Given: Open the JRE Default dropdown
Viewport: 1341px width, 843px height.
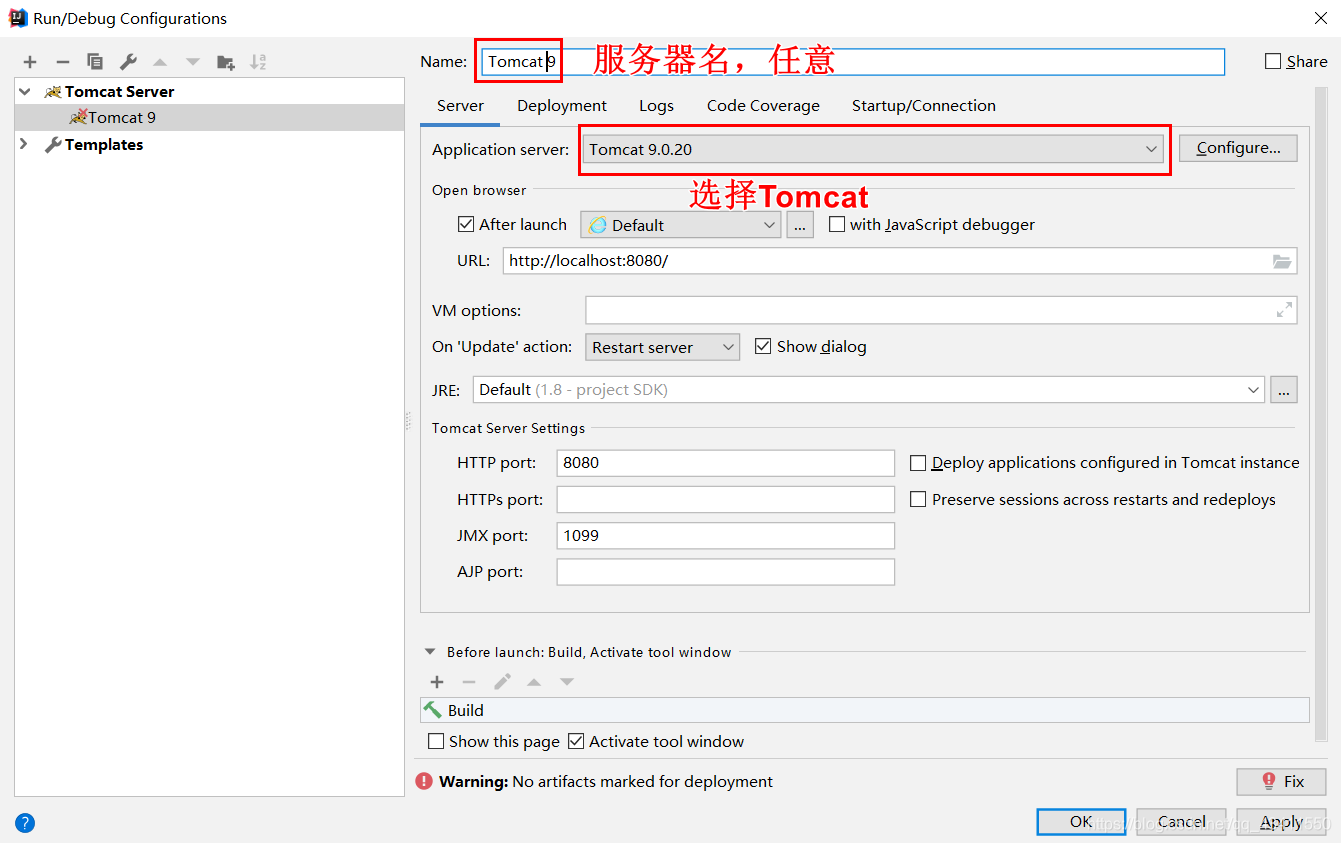Looking at the screenshot, I should pos(869,390).
